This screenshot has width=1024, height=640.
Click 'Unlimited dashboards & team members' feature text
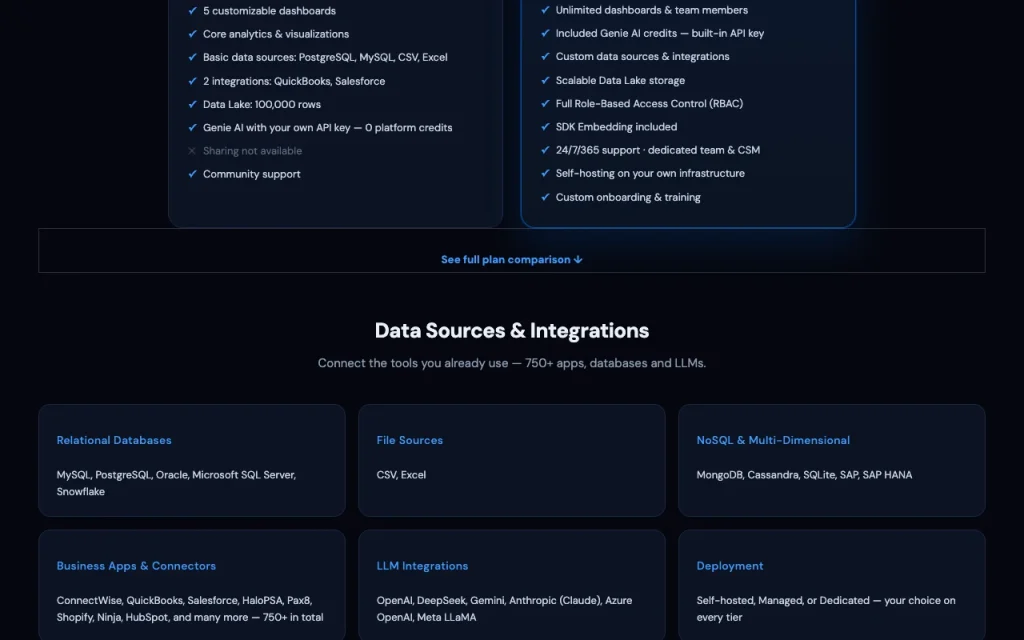tap(651, 10)
